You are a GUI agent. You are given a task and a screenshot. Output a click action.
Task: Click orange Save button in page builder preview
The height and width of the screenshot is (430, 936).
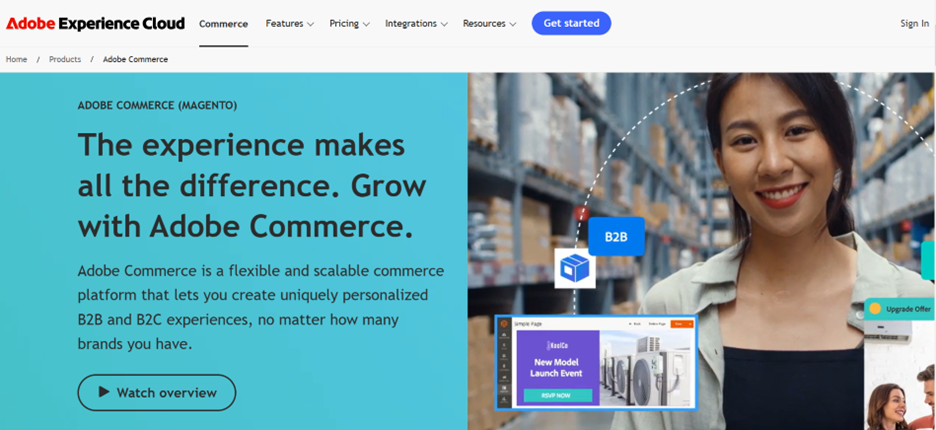tap(682, 323)
